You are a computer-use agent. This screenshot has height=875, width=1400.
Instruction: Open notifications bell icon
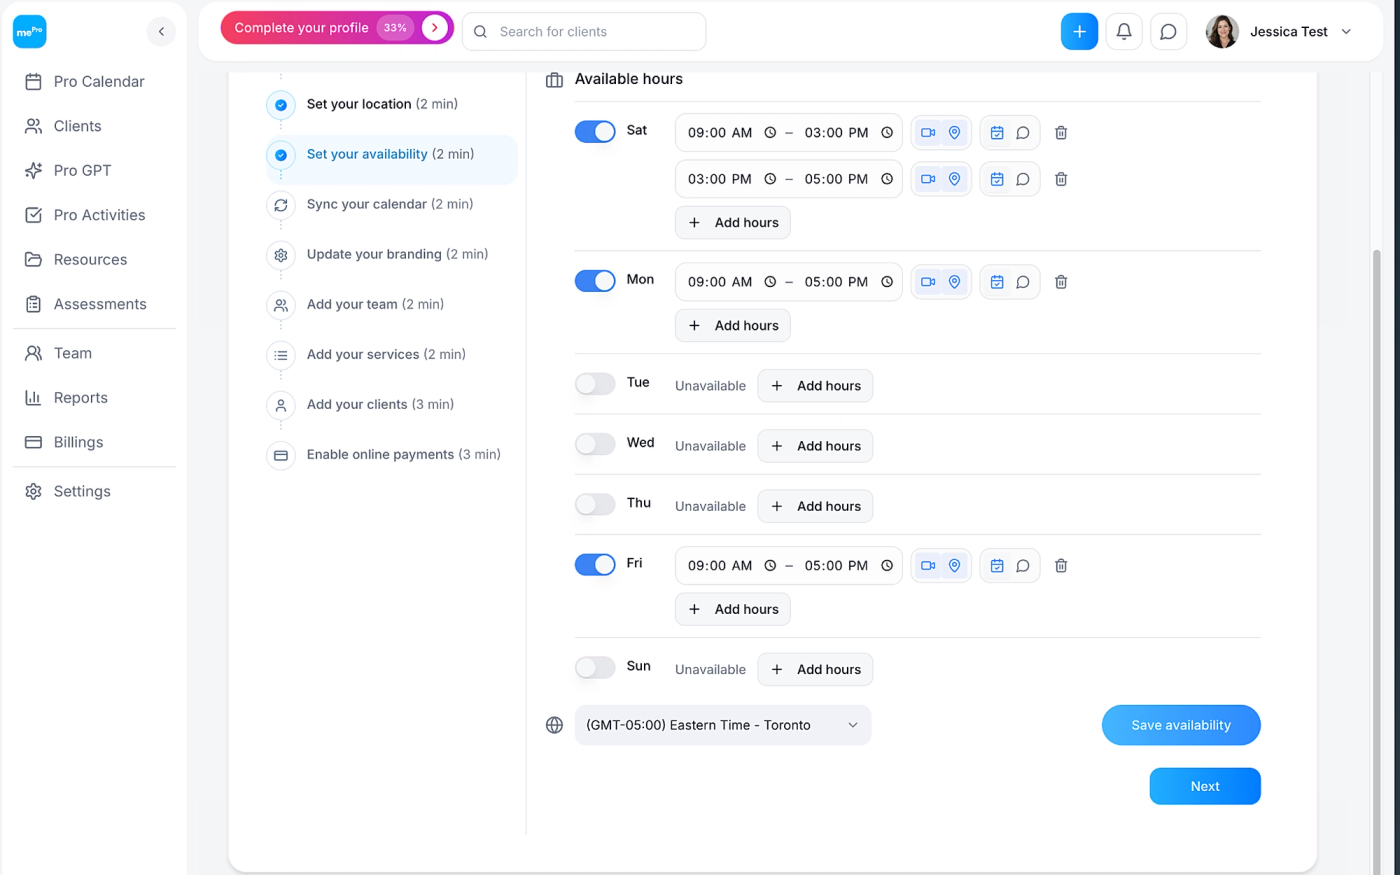coord(1124,31)
